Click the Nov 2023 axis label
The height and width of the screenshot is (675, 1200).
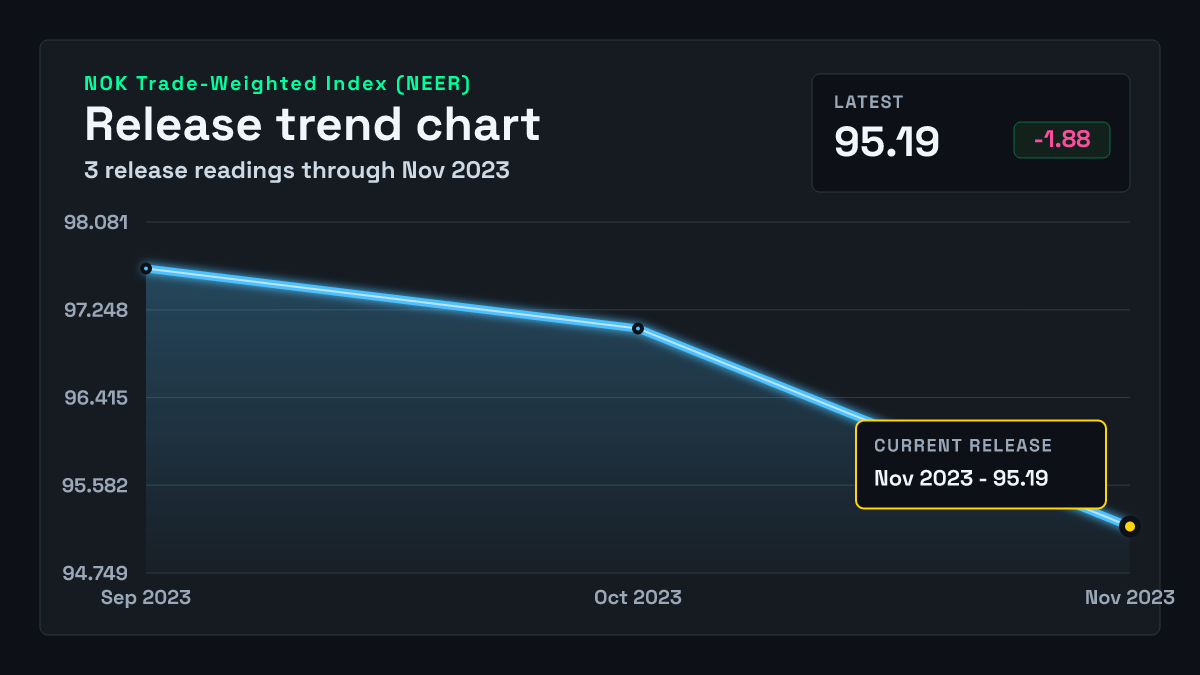1130,597
